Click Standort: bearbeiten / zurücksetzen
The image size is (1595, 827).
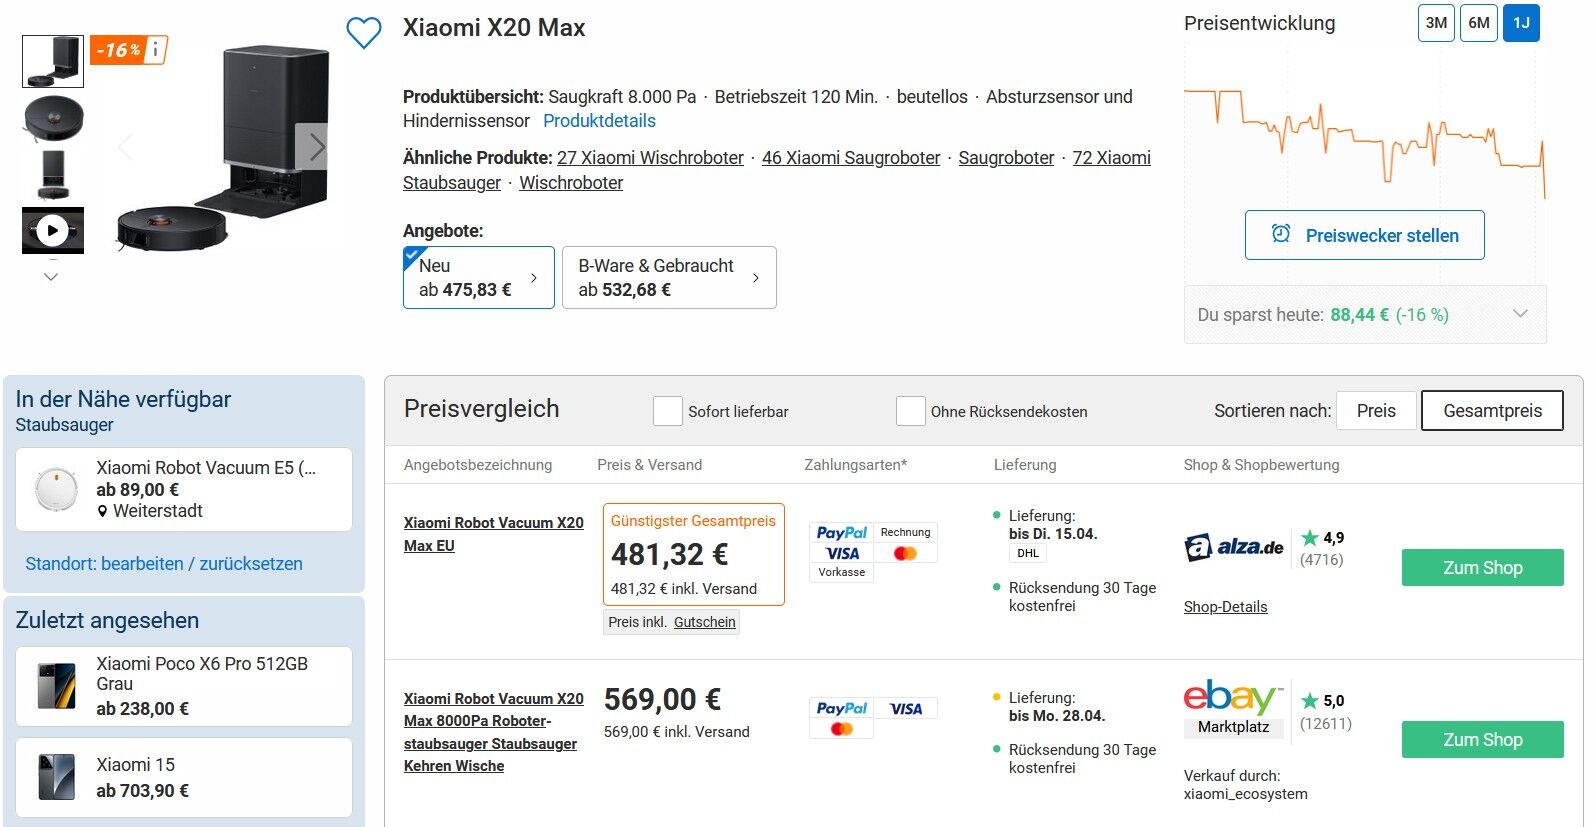coord(164,564)
